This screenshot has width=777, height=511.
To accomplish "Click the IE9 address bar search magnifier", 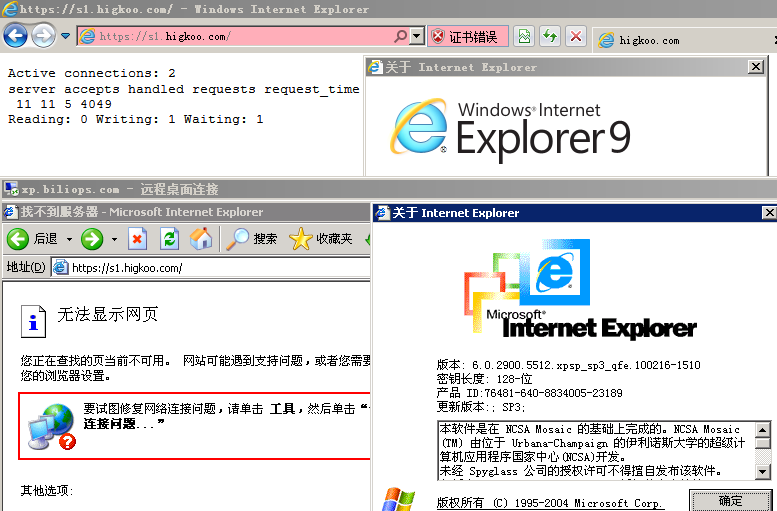I will 400,36.
